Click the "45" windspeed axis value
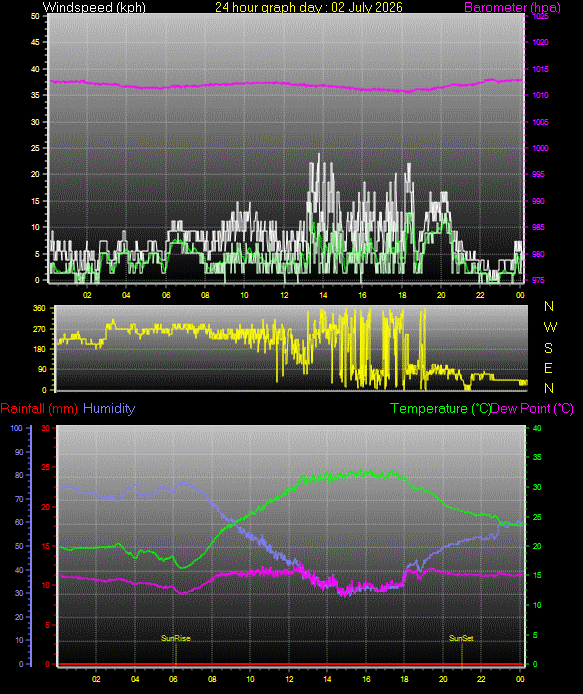The image size is (583, 694). tap(35, 42)
